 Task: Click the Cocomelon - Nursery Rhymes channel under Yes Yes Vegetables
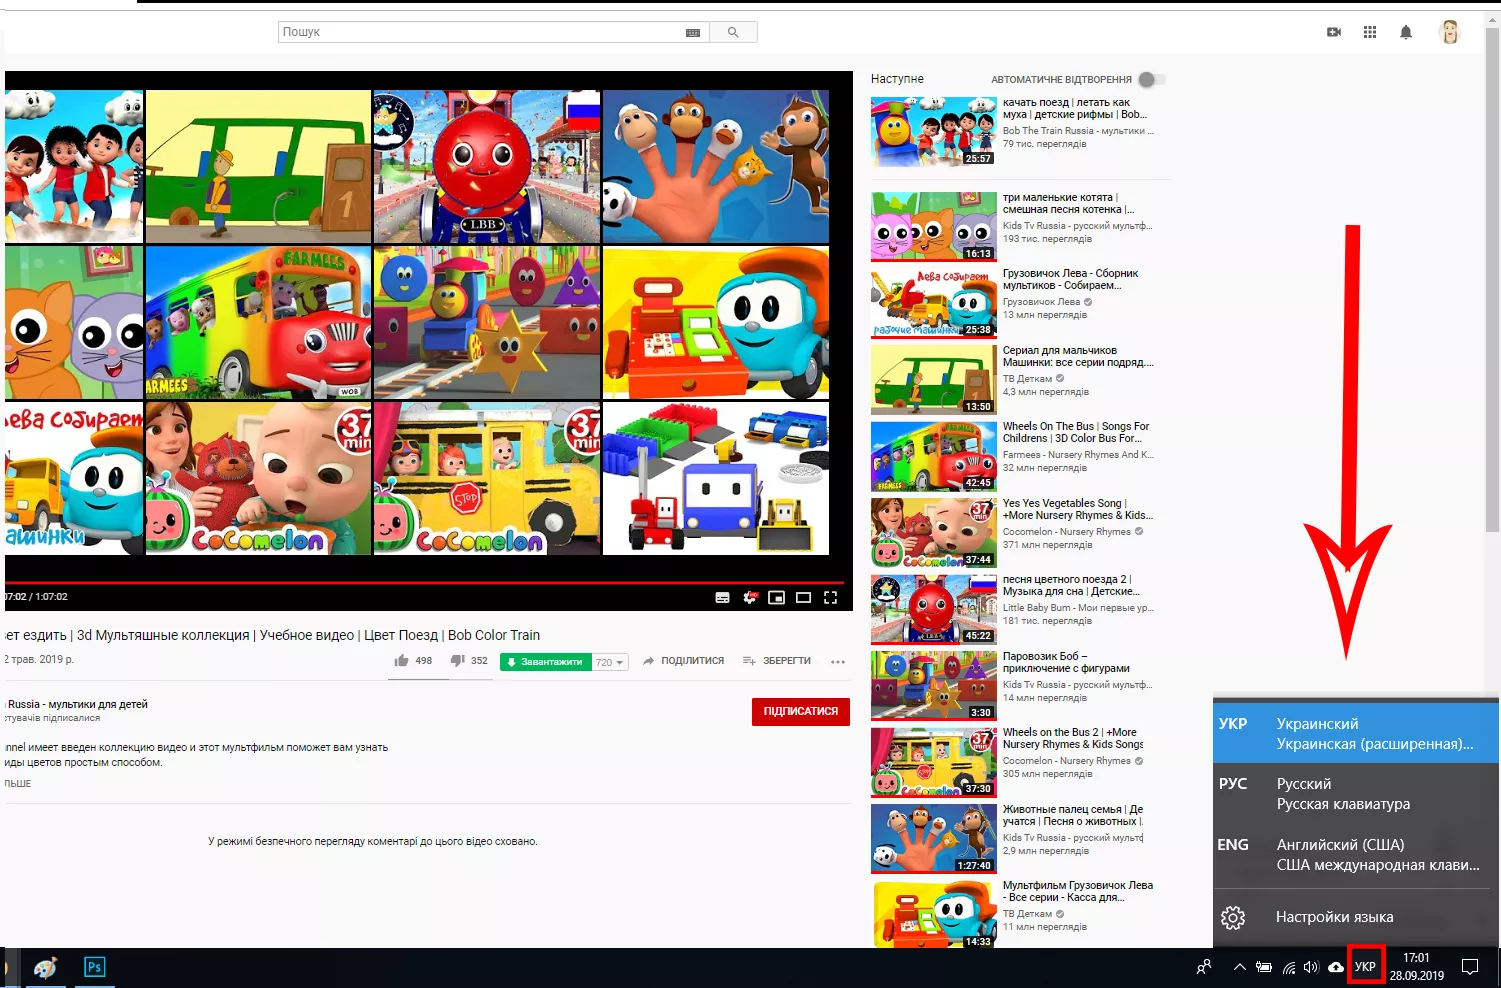1067,532
